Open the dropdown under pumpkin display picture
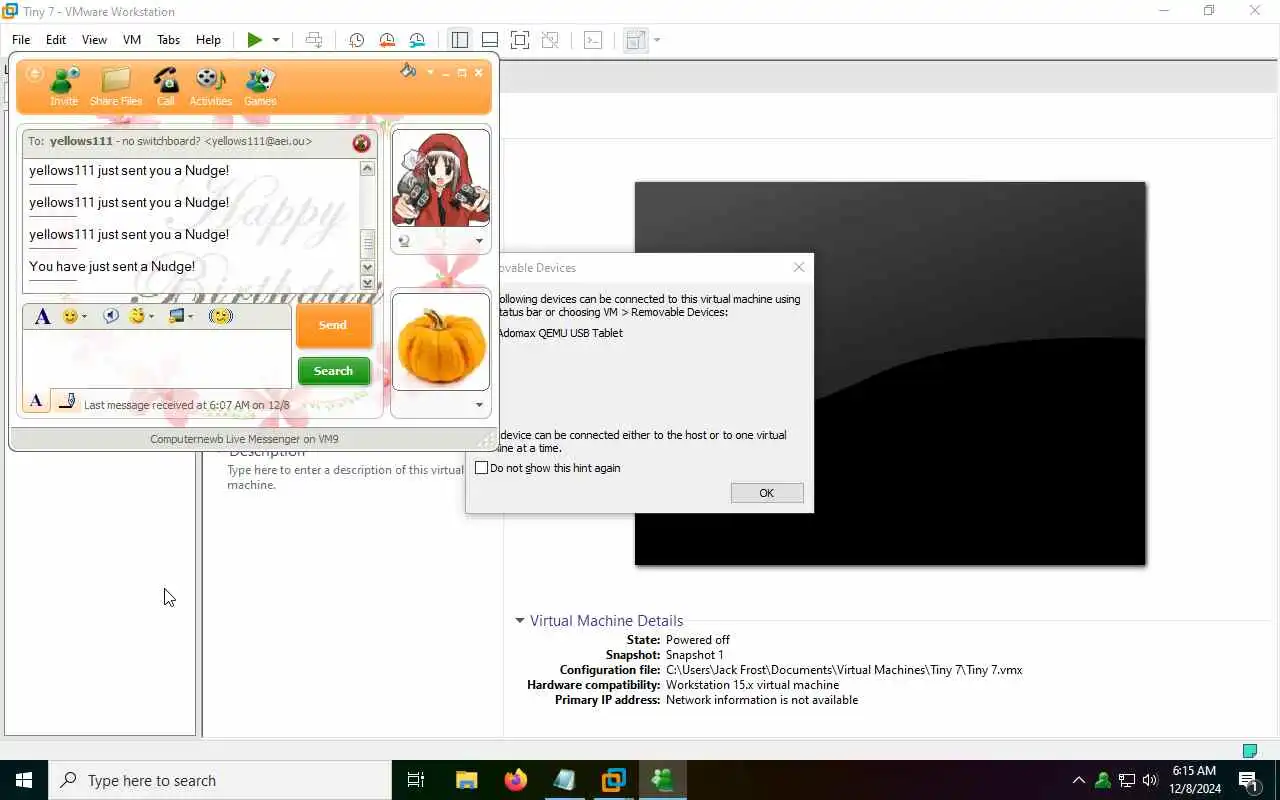 pos(479,405)
